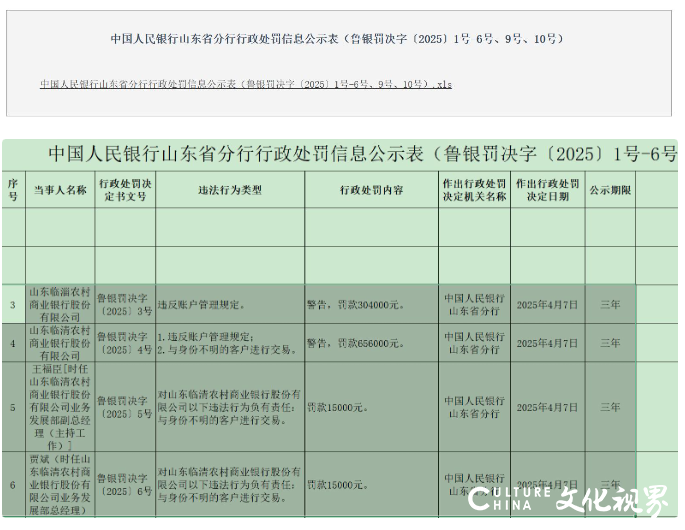
Task: Click sequence number 4 cell
Action: pyautogui.click(x=14, y=343)
